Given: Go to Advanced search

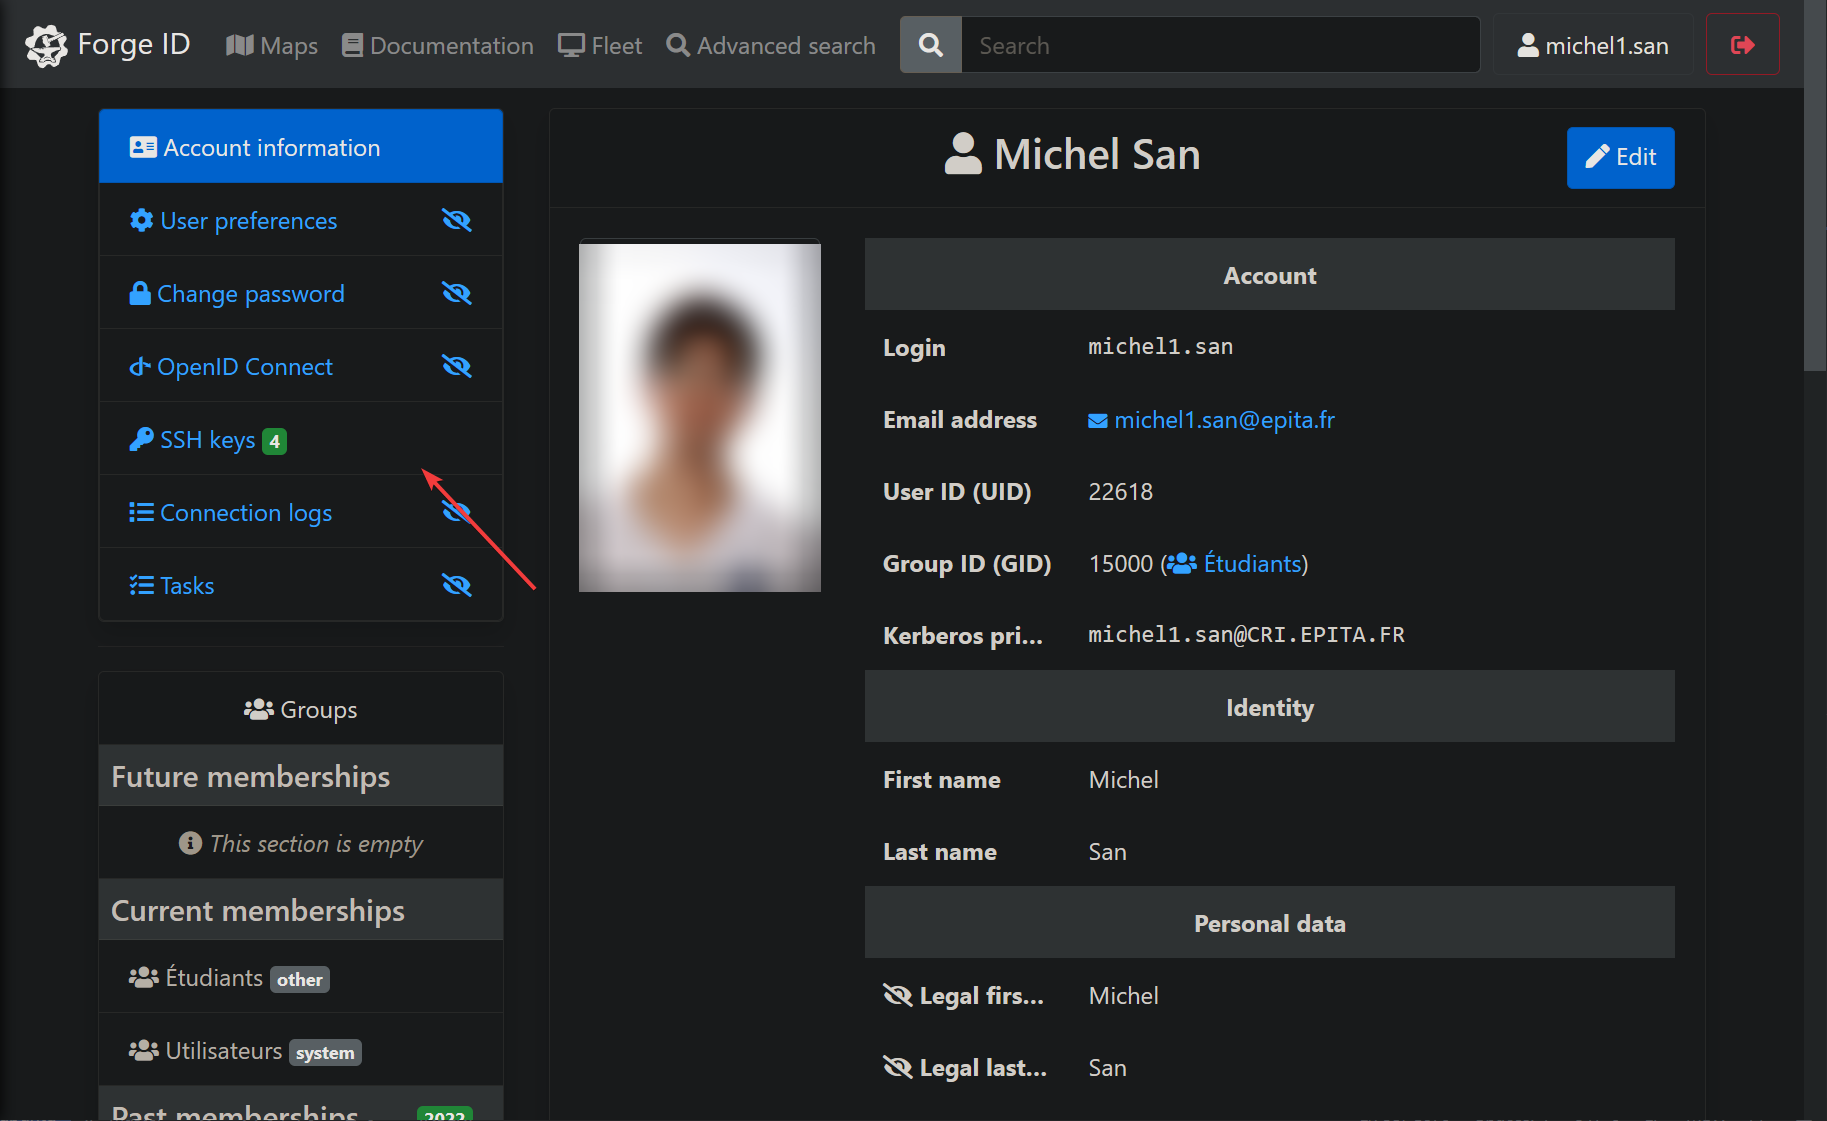Looking at the screenshot, I should coord(771,46).
